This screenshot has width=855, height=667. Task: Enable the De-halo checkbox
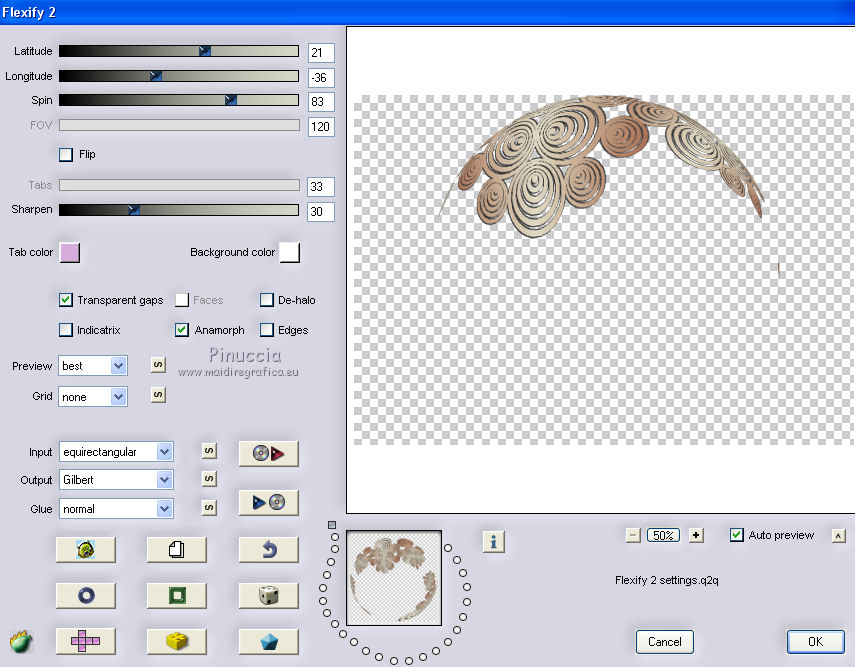[267, 299]
